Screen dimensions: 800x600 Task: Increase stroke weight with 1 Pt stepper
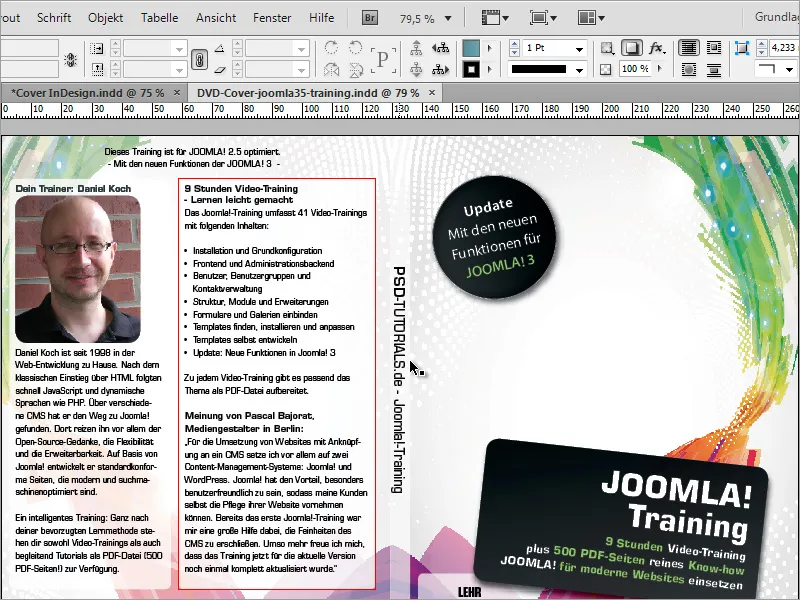pyautogui.click(x=514, y=45)
